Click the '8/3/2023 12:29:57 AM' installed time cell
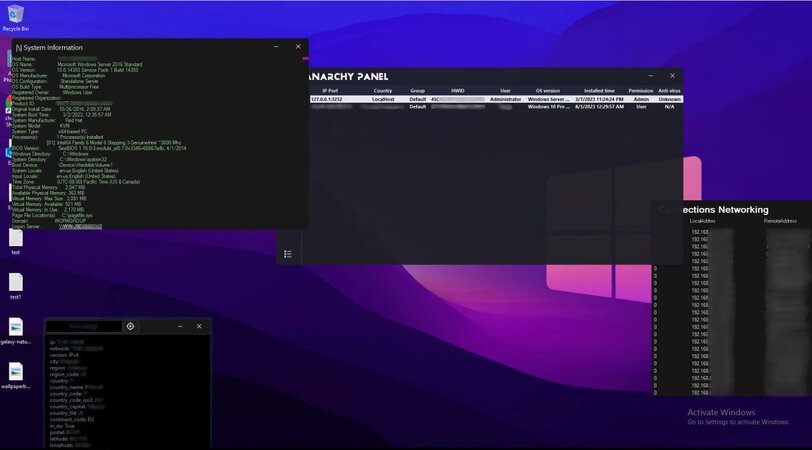The image size is (812, 450). click(599, 107)
